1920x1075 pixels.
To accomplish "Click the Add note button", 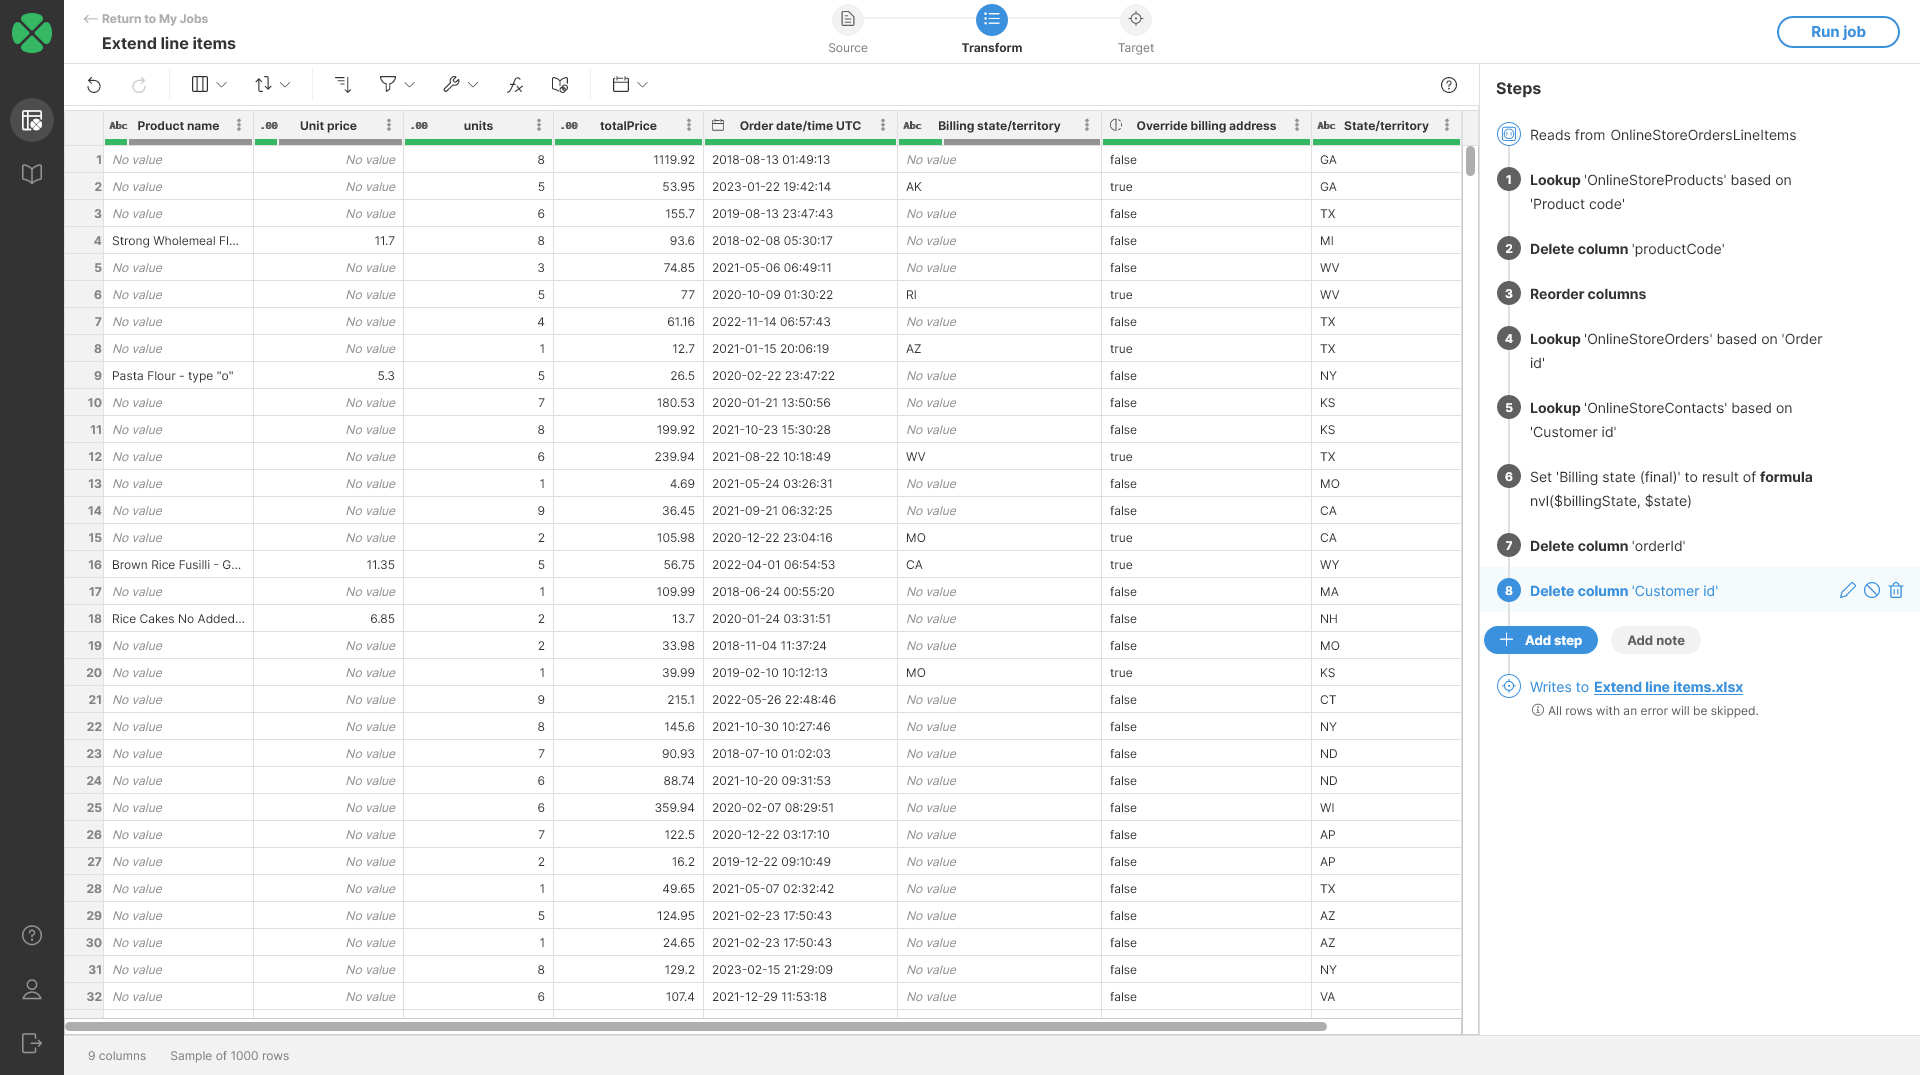I will [1656, 640].
